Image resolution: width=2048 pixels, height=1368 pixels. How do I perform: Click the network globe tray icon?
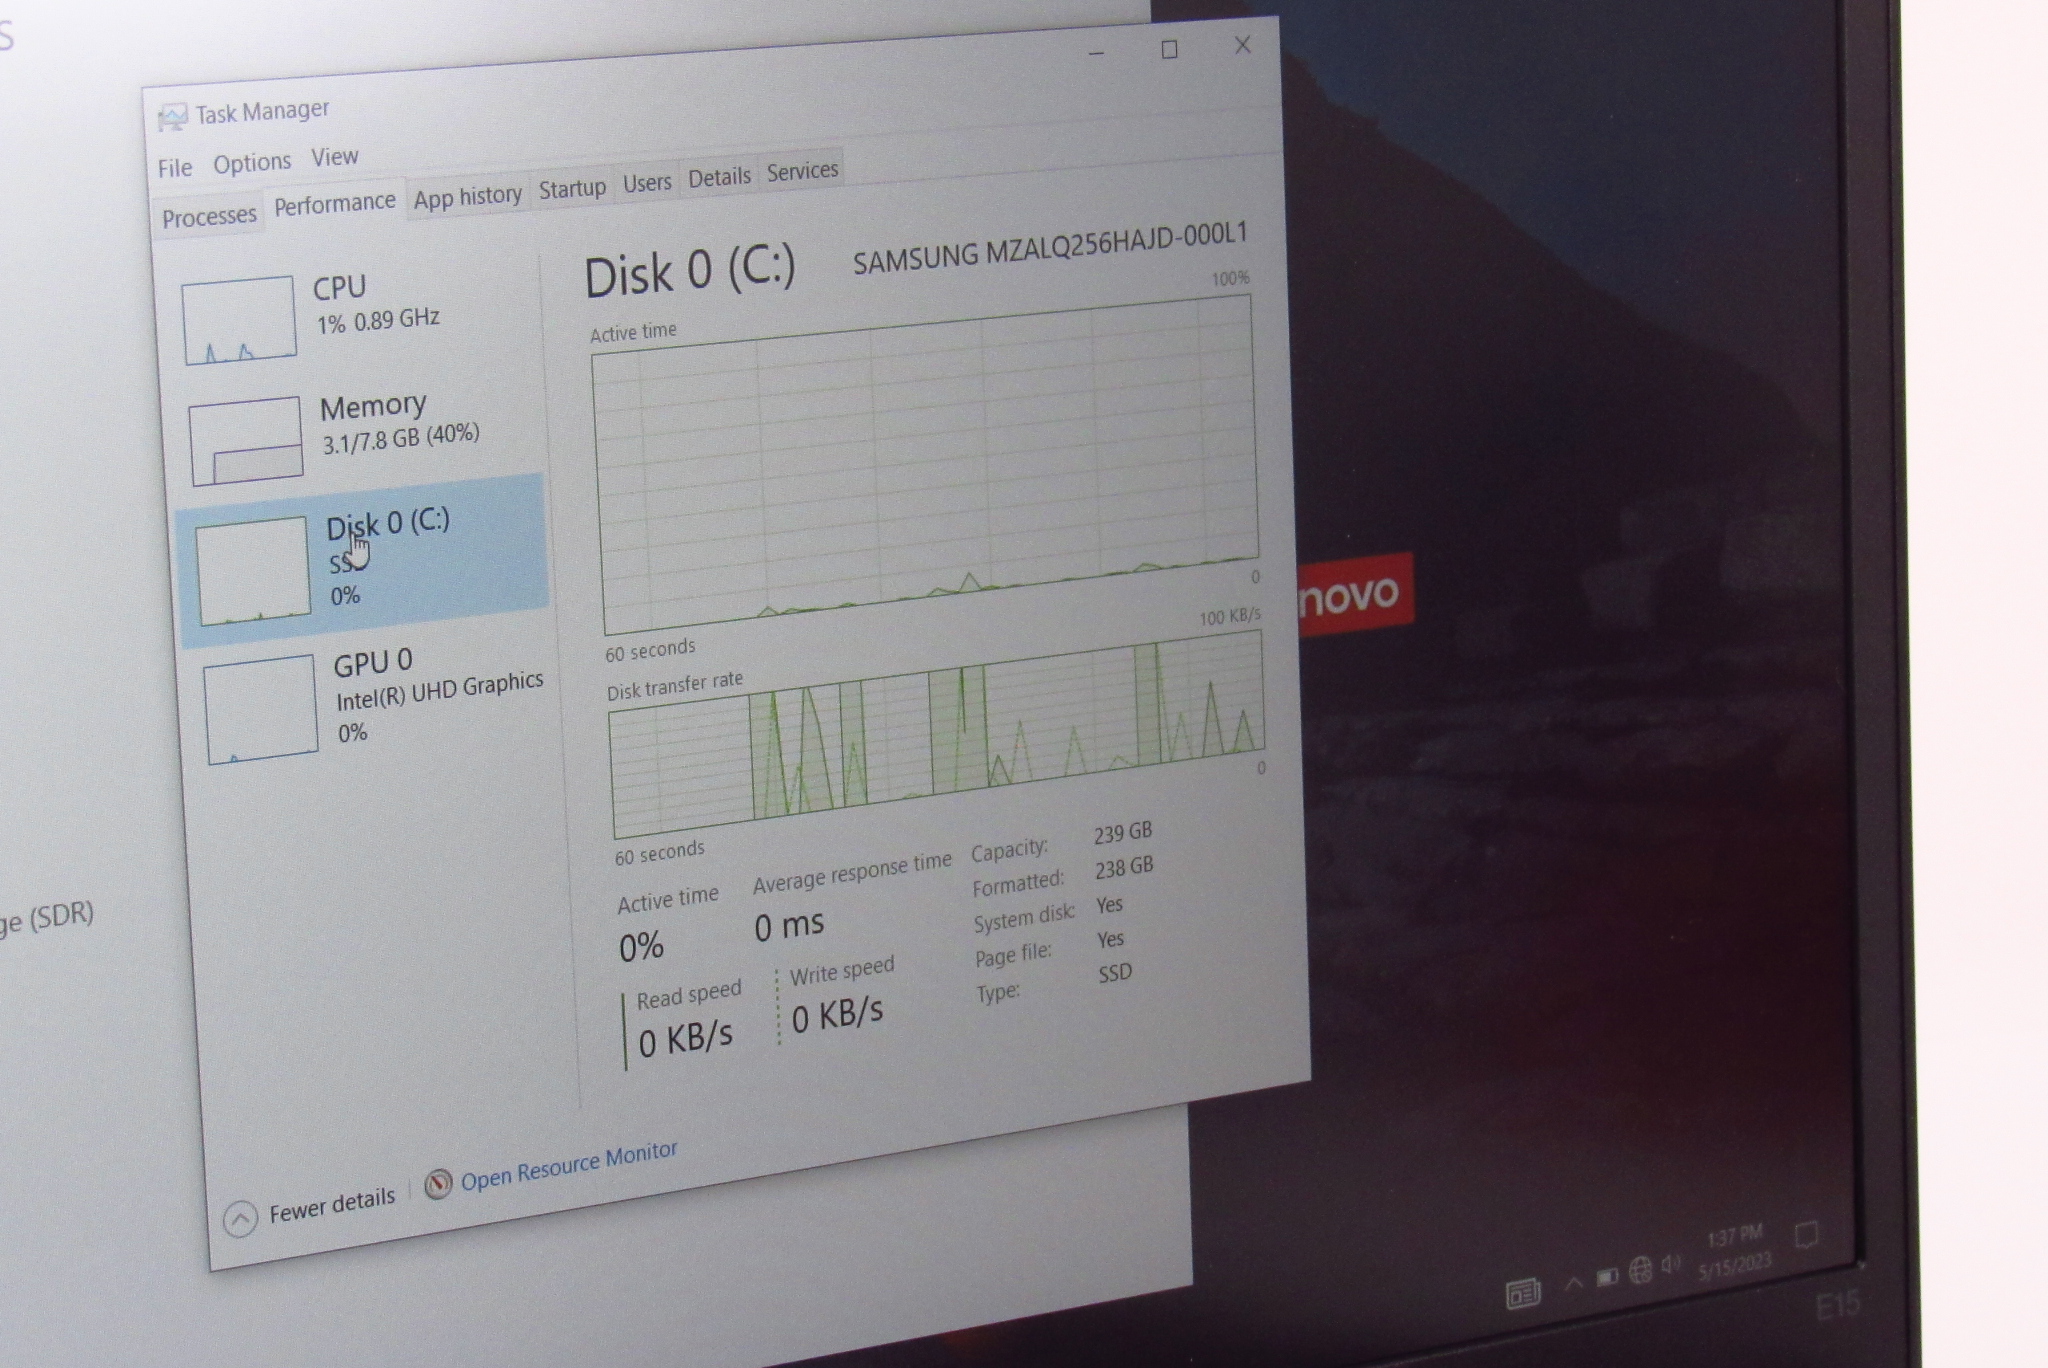(x=1640, y=1271)
